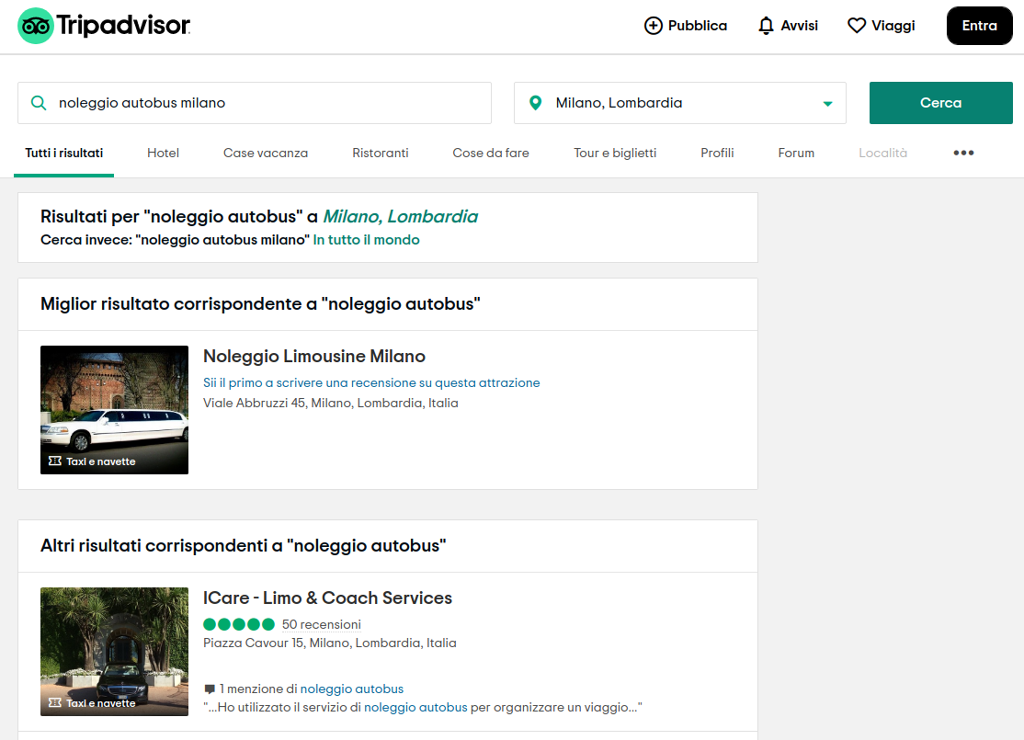Viewport: 1024px width, 740px height.
Task: Click the In tutto il mondo link
Action: click(x=366, y=240)
